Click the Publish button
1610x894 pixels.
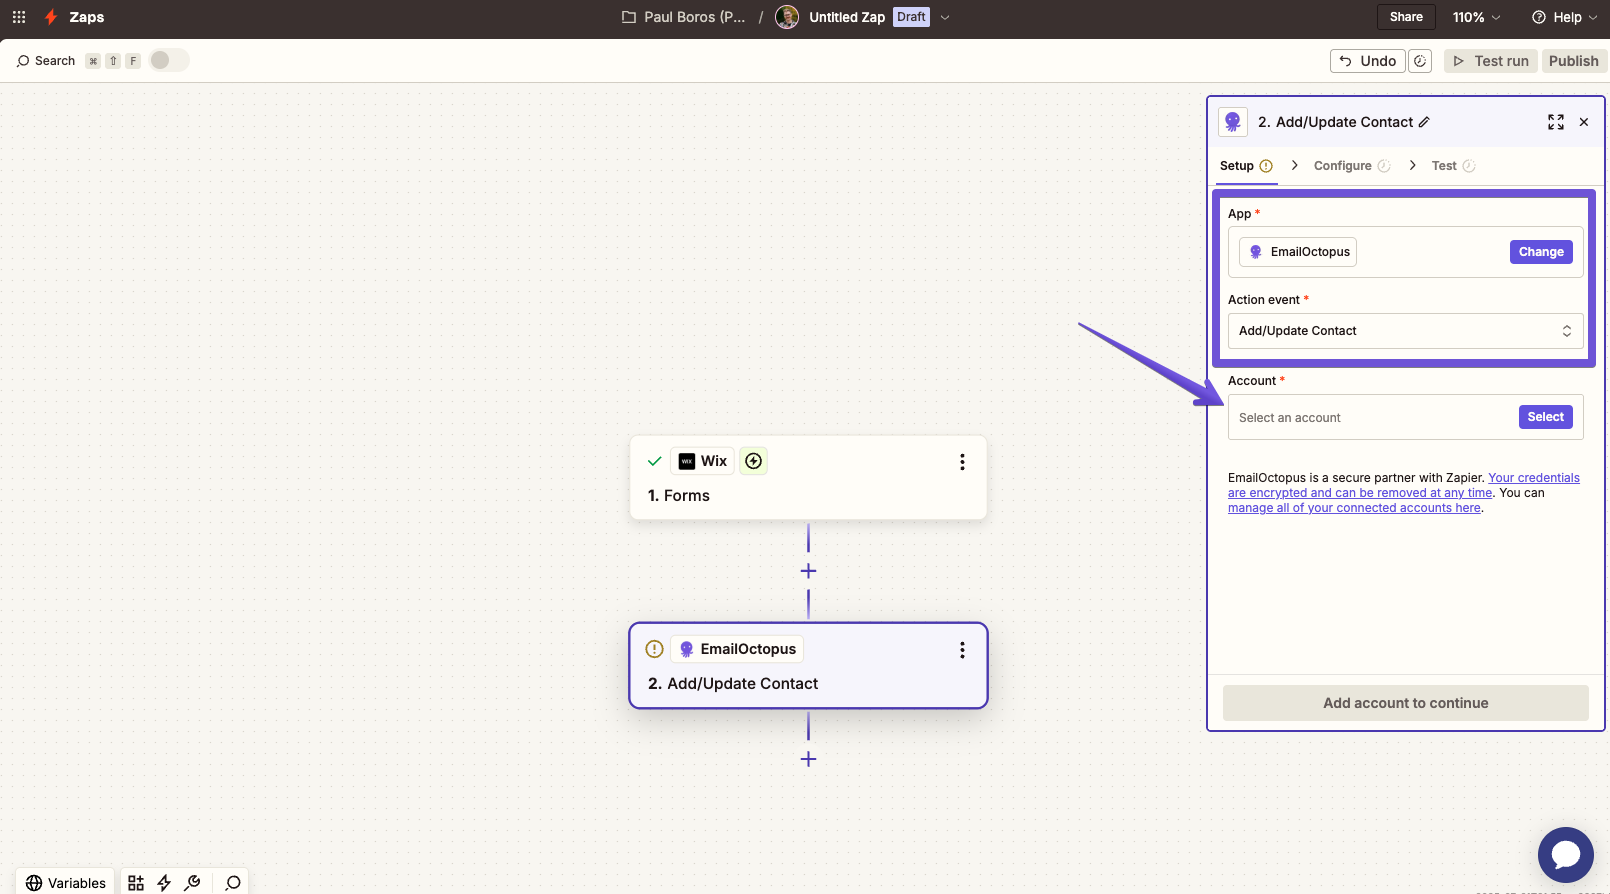(1574, 61)
